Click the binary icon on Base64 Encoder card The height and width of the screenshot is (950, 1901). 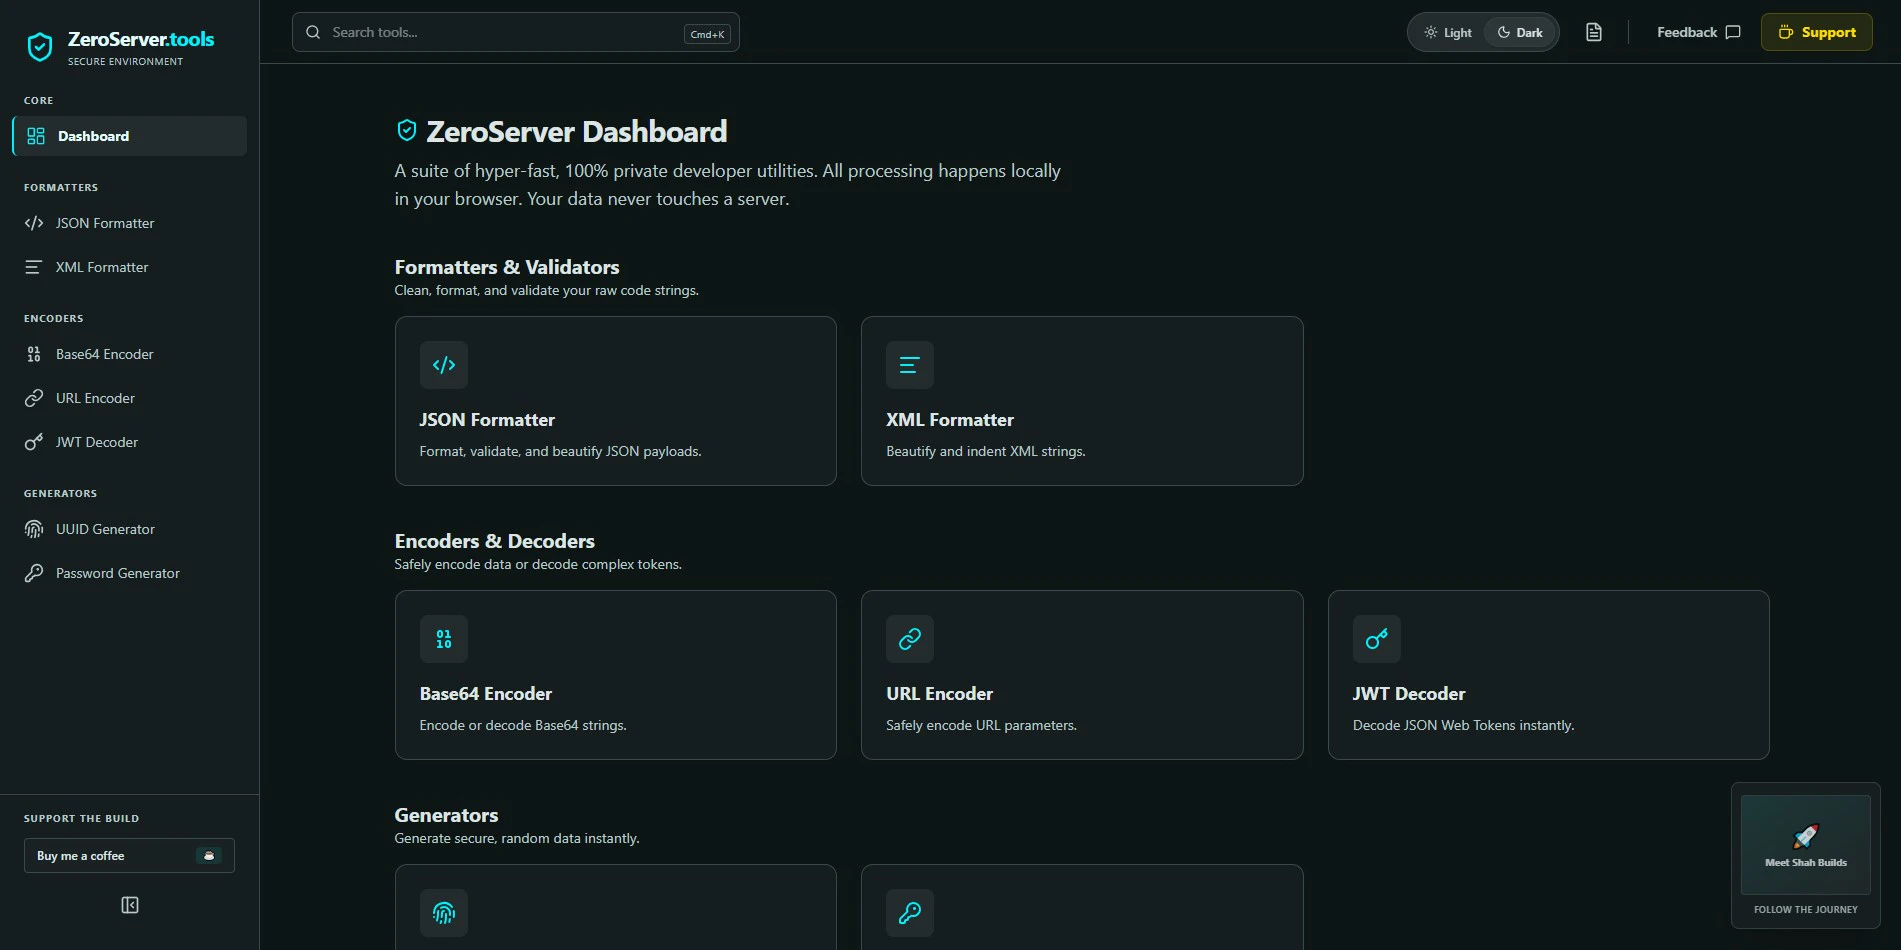click(444, 639)
